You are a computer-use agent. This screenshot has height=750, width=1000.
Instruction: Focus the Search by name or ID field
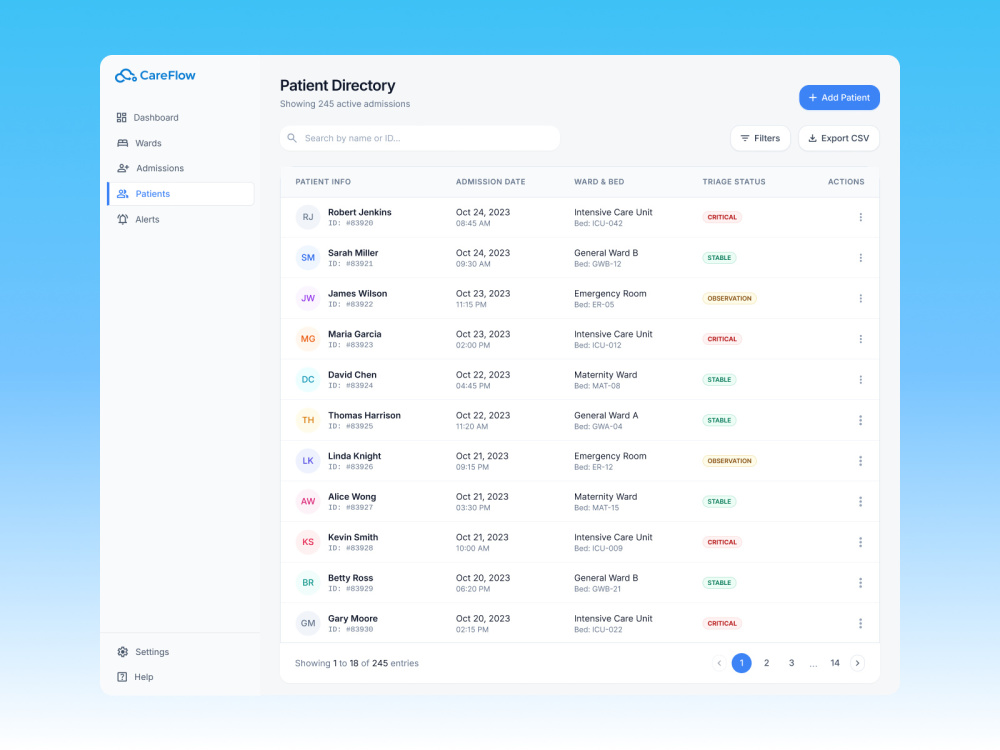click(420, 138)
